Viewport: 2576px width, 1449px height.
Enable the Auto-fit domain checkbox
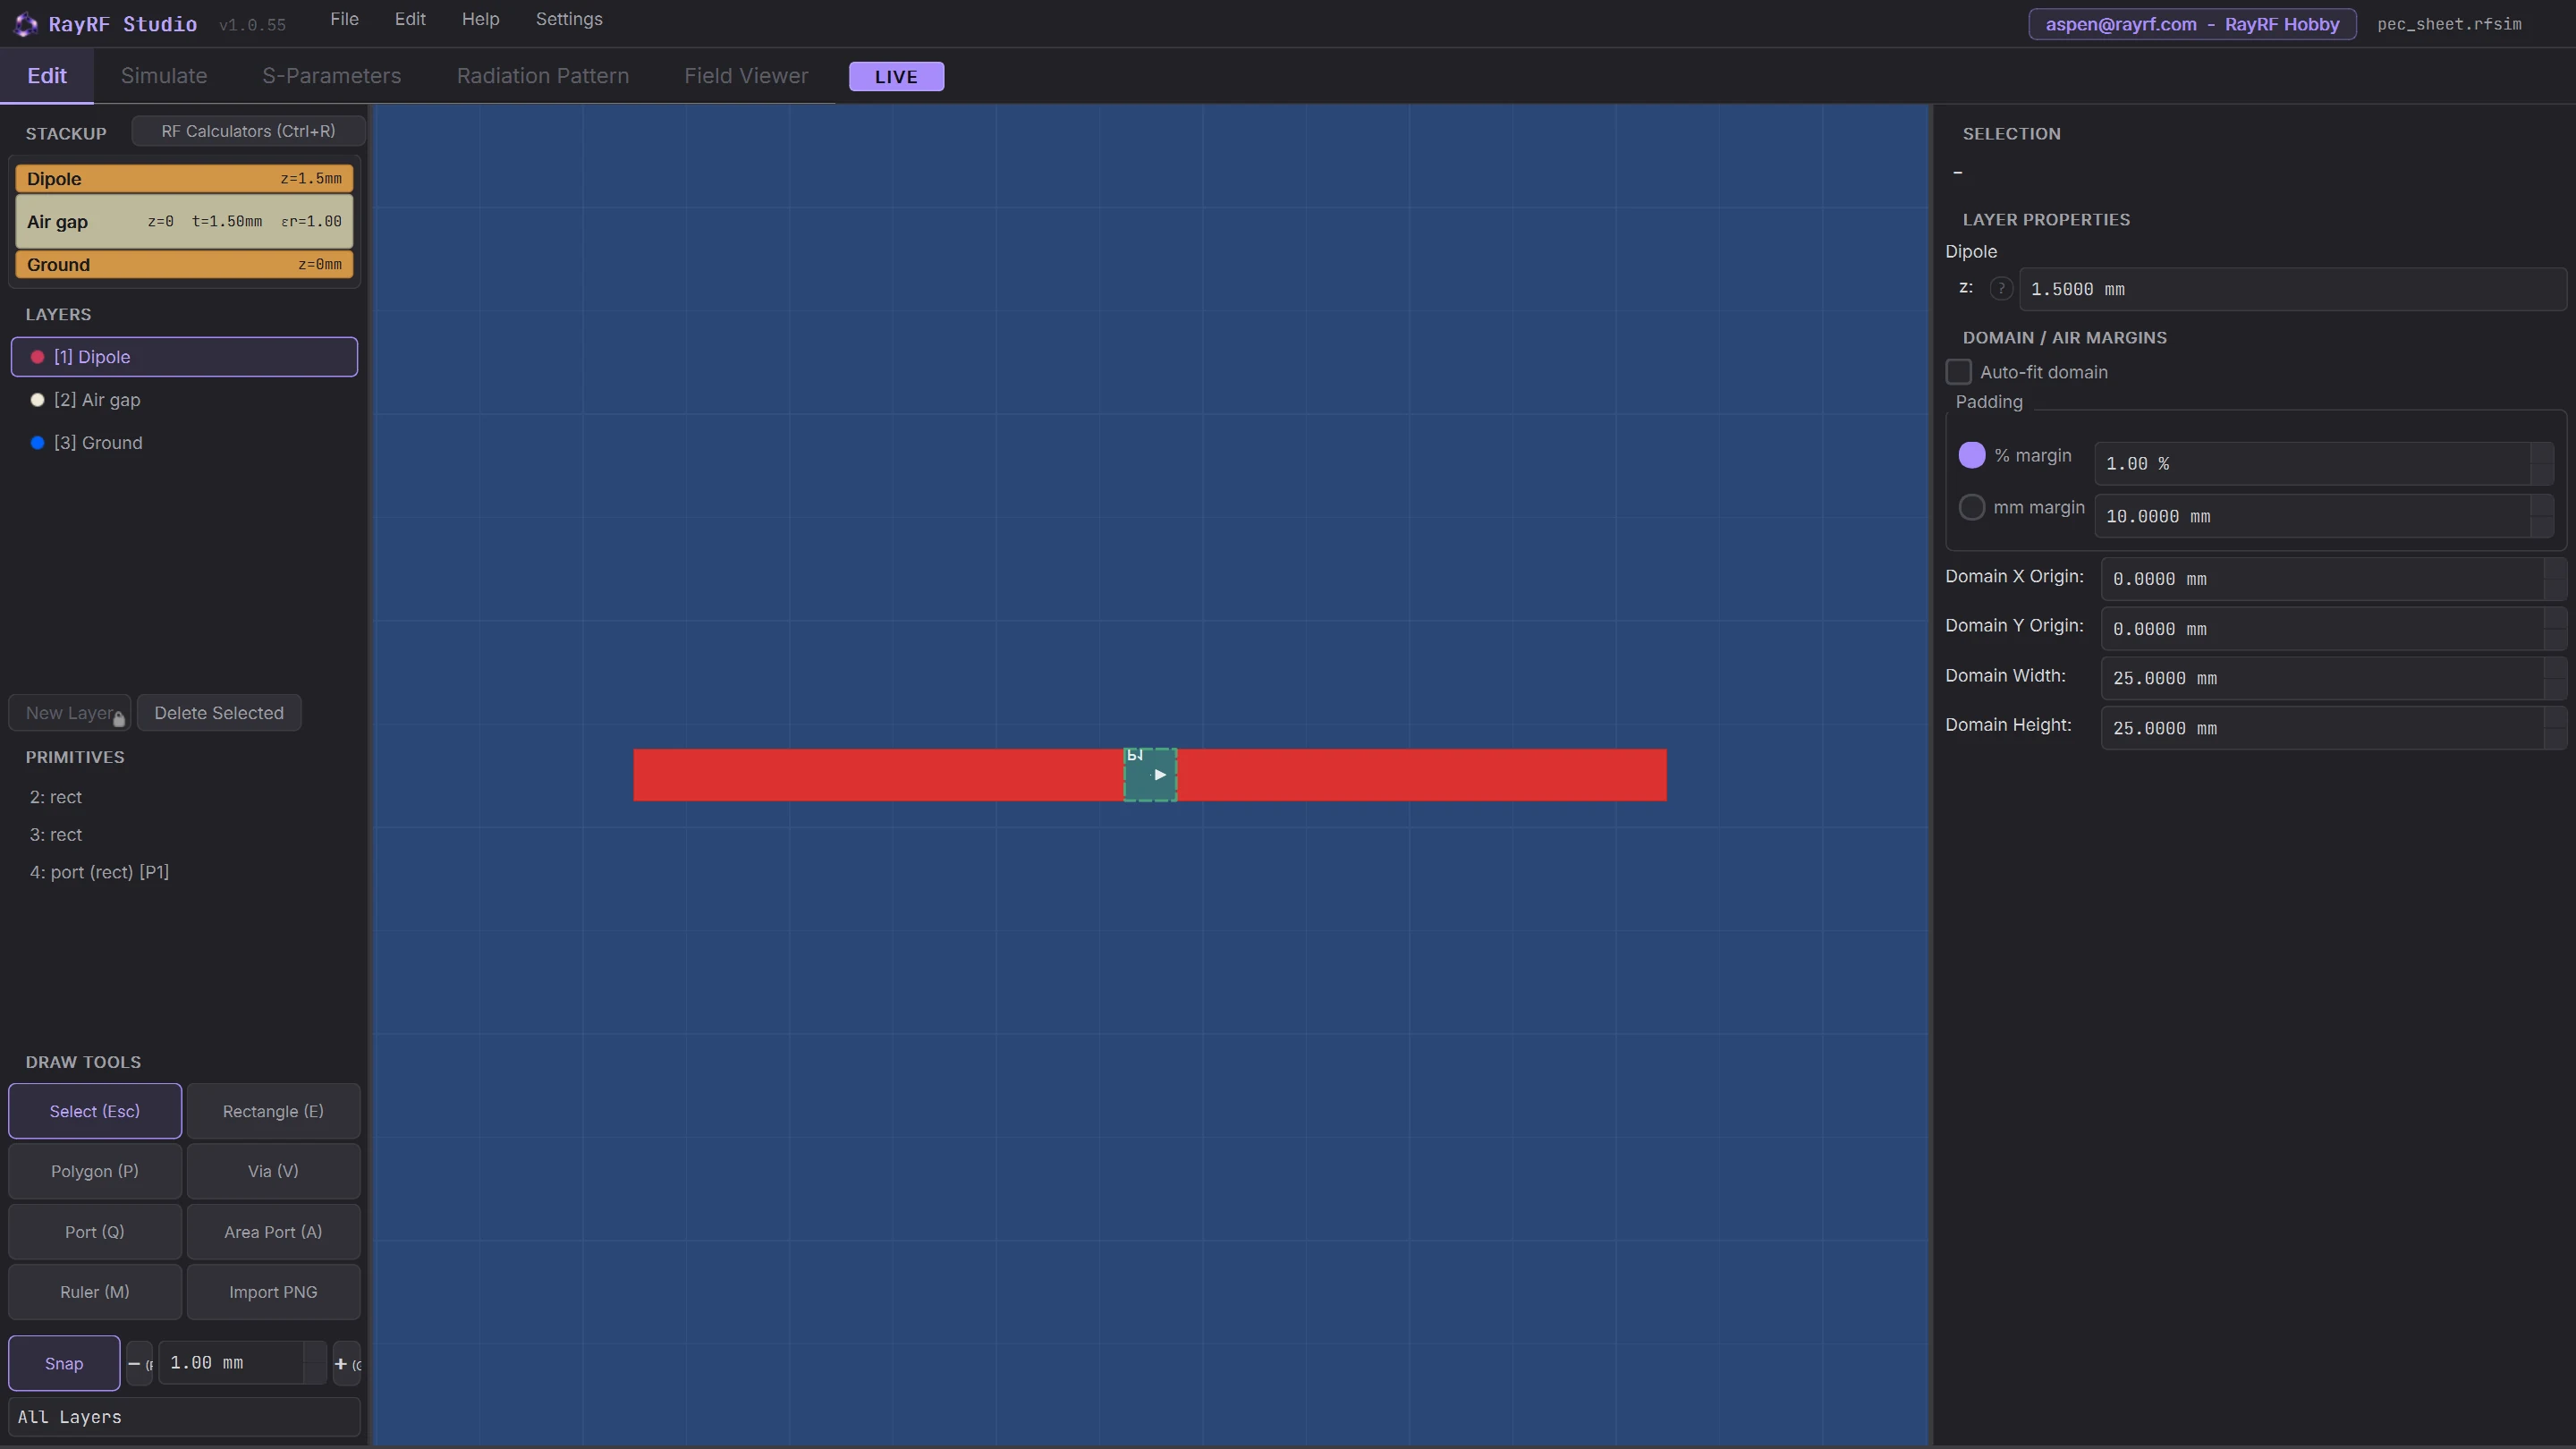(1958, 372)
